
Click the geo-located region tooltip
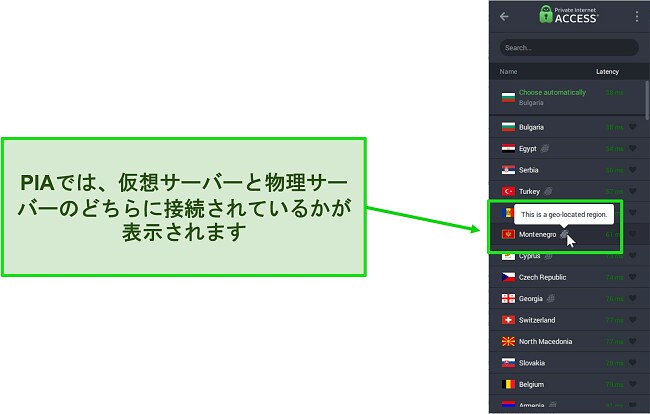(564, 215)
